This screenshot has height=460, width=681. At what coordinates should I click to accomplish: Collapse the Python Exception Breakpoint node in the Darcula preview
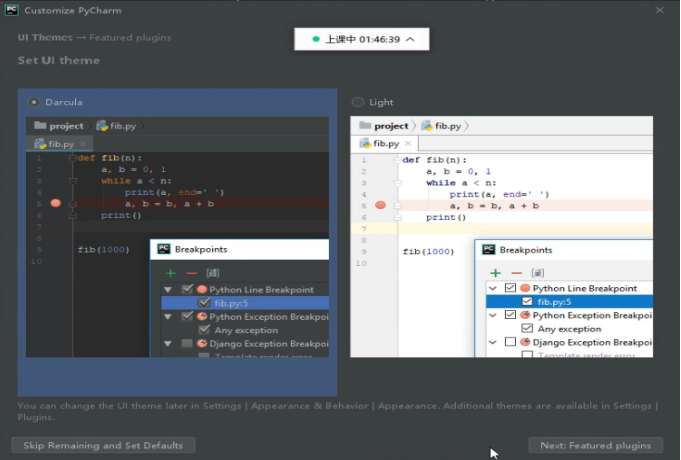click(168, 317)
